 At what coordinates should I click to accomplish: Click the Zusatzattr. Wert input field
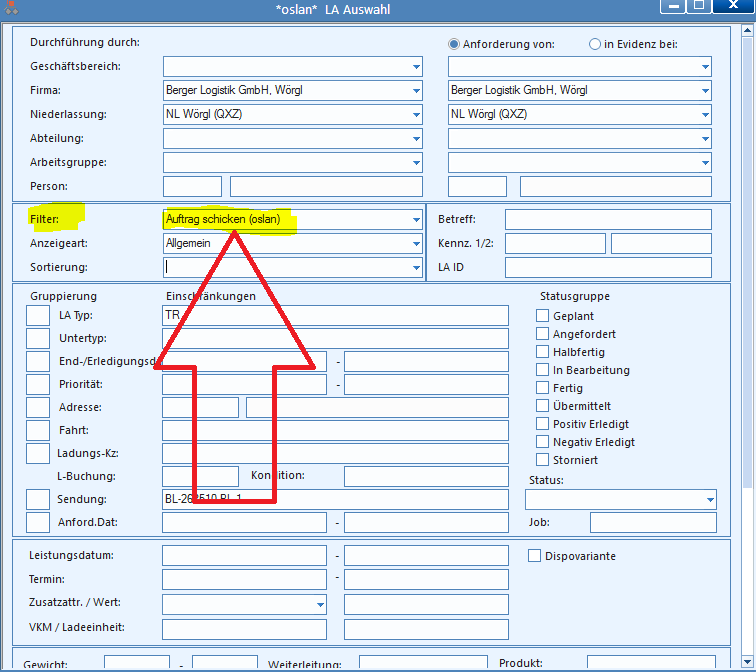[426, 605]
